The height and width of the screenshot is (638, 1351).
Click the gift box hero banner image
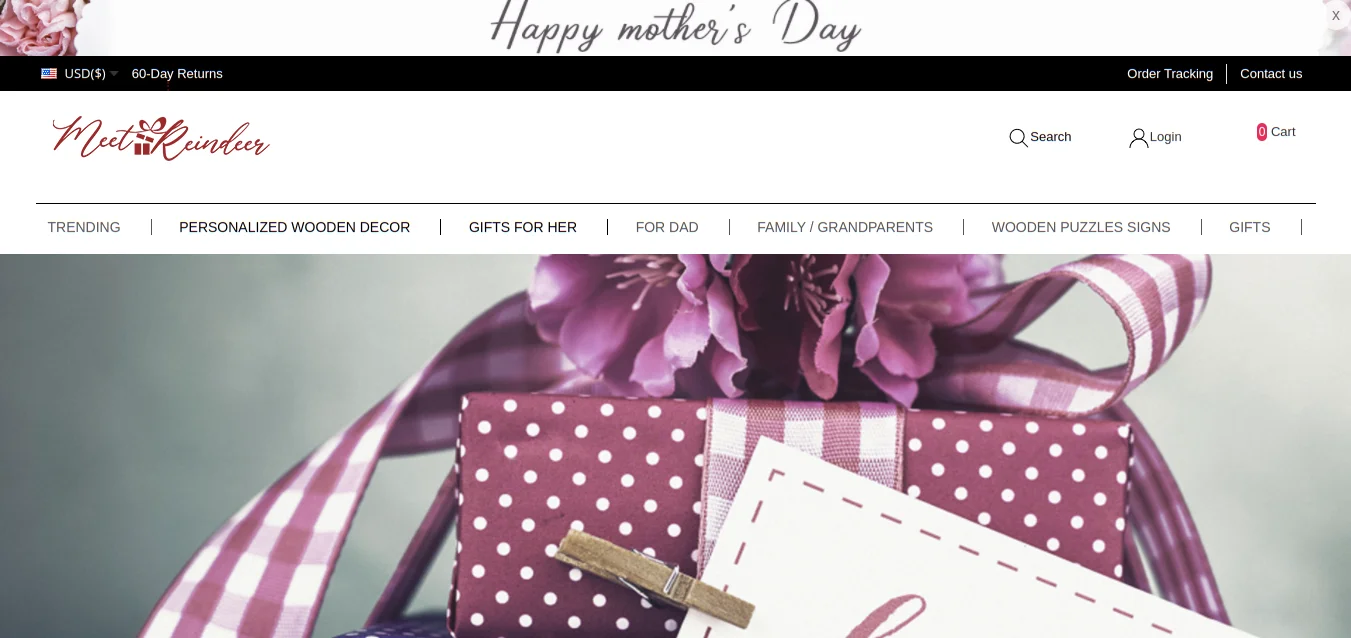pyautogui.click(x=675, y=446)
